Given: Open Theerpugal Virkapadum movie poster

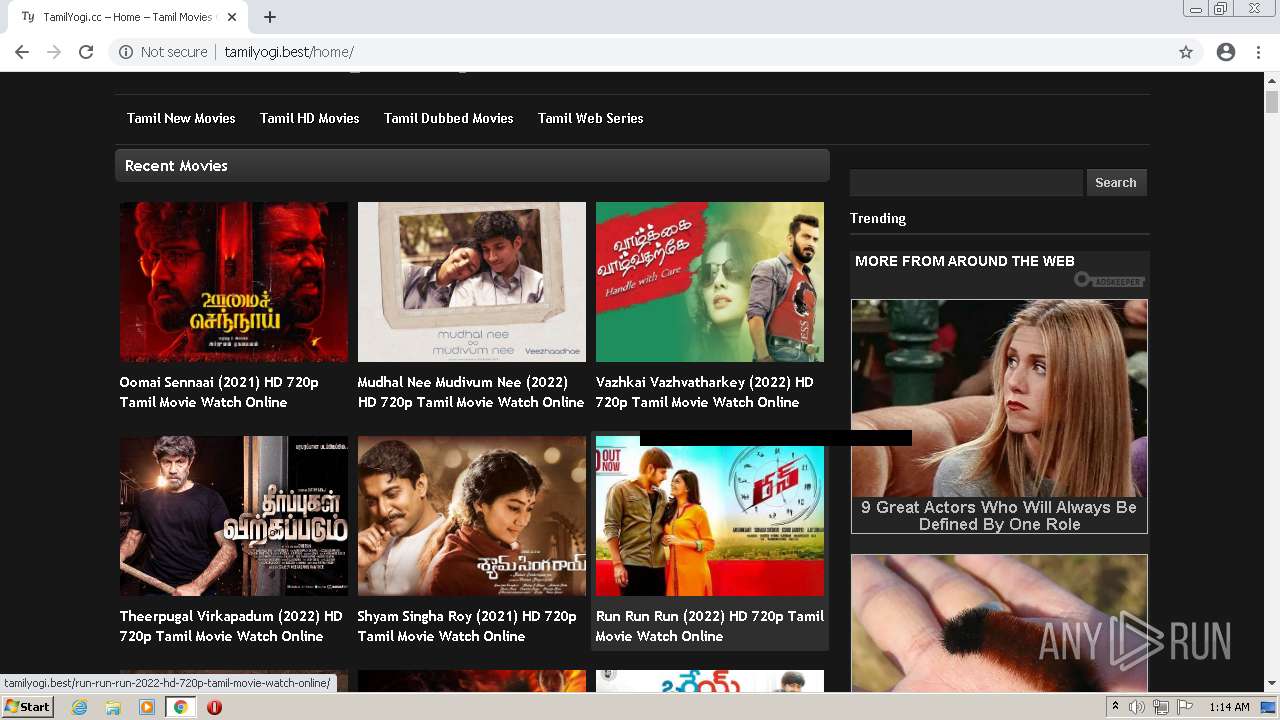Looking at the screenshot, I should pos(234,516).
